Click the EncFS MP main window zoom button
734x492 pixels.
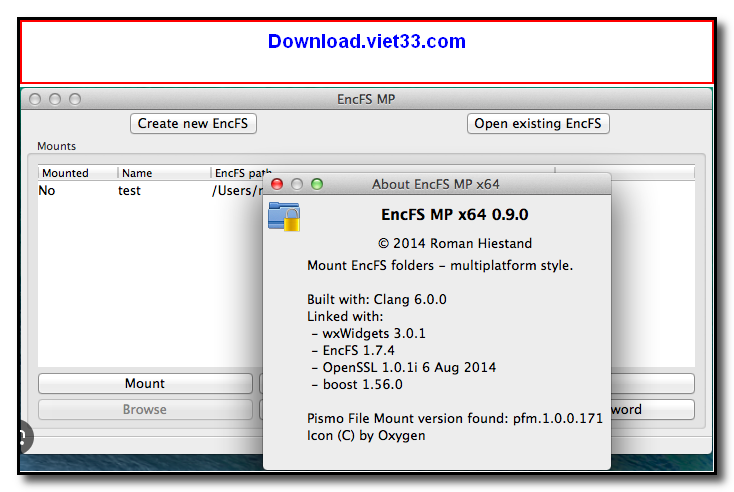click(x=75, y=99)
